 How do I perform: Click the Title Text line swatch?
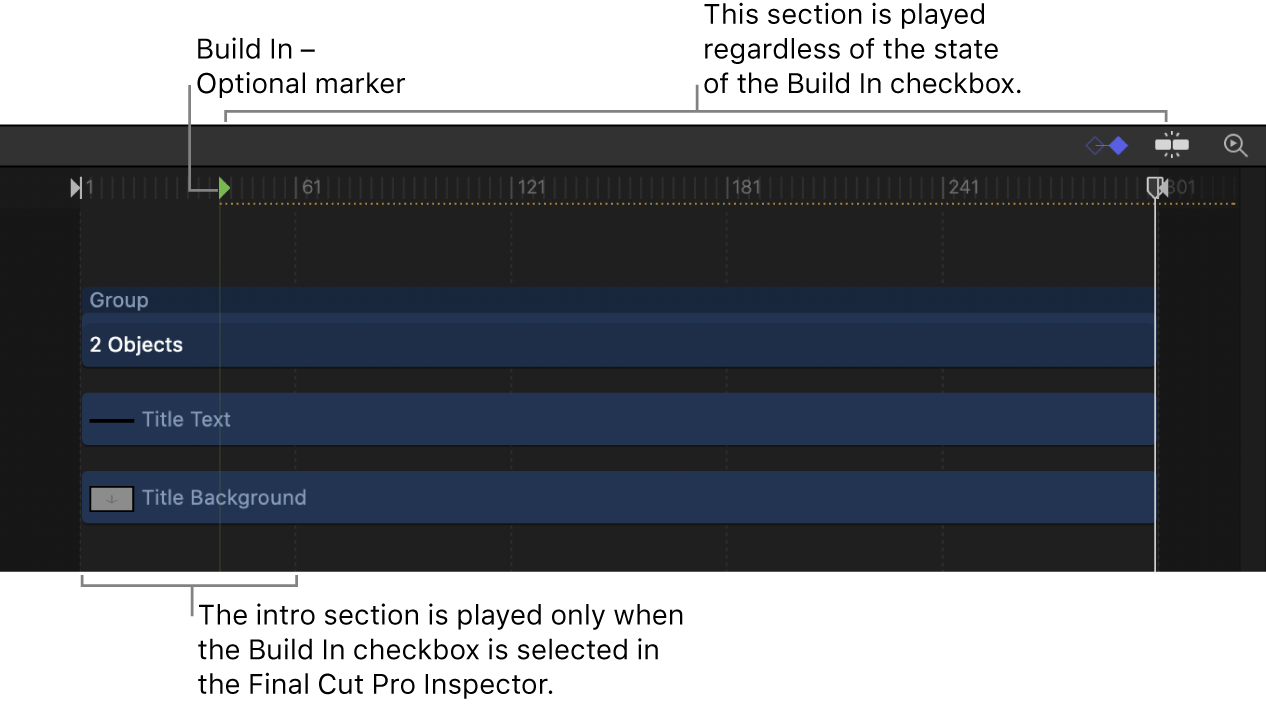tap(111, 419)
